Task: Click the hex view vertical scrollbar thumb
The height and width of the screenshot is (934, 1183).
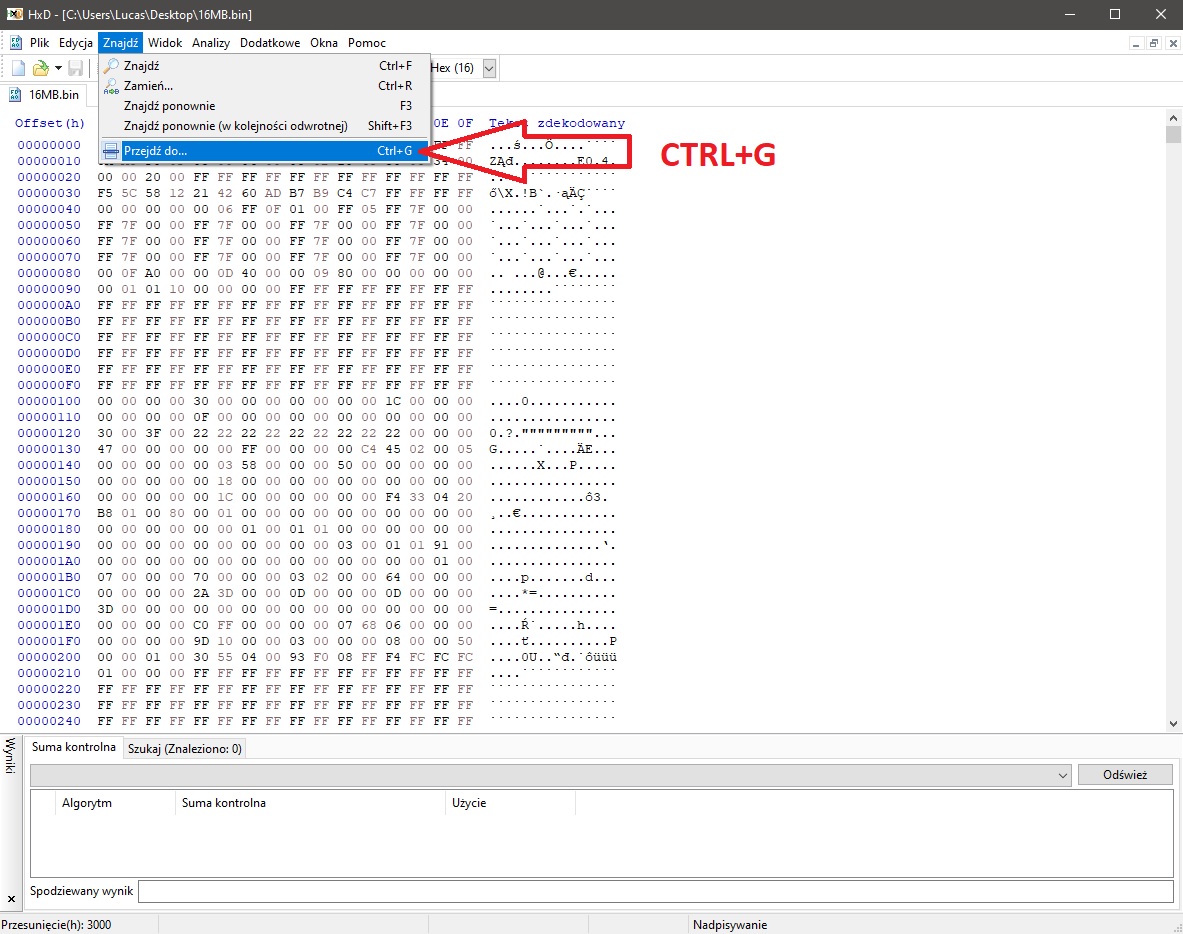Action: pos(1173,134)
